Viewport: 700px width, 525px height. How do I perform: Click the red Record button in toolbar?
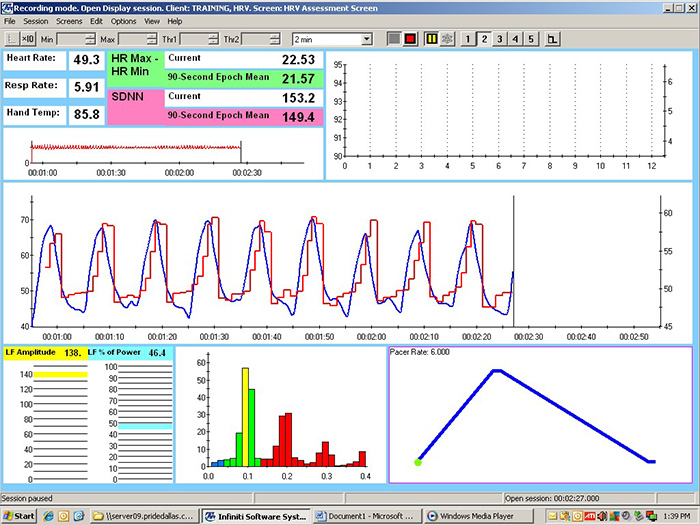click(410, 38)
